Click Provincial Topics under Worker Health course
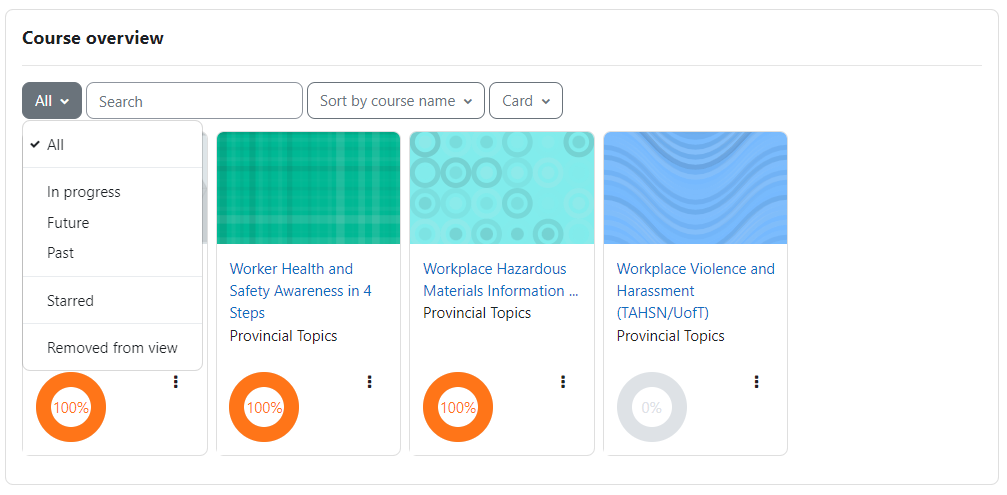 [x=283, y=336]
